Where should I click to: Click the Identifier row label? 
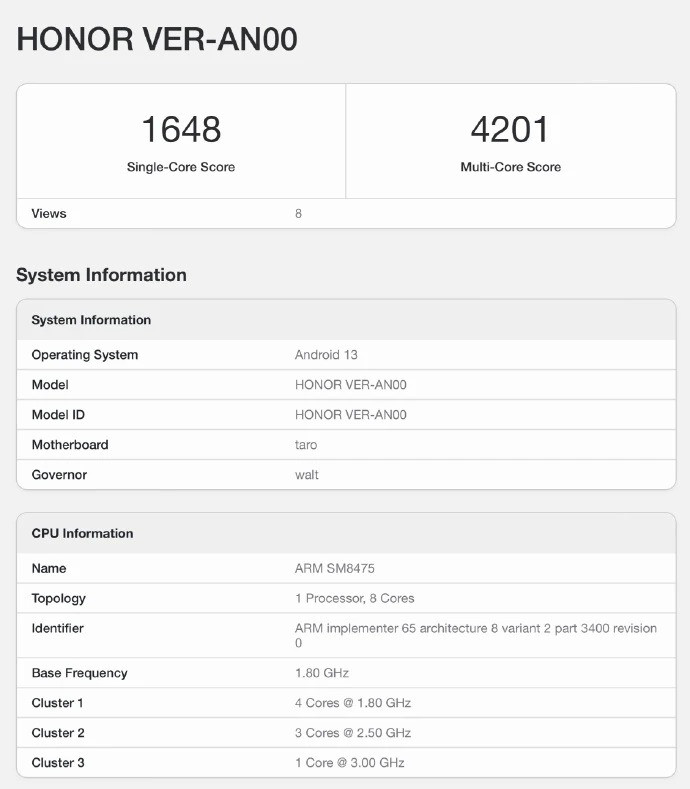coord(57,628)
